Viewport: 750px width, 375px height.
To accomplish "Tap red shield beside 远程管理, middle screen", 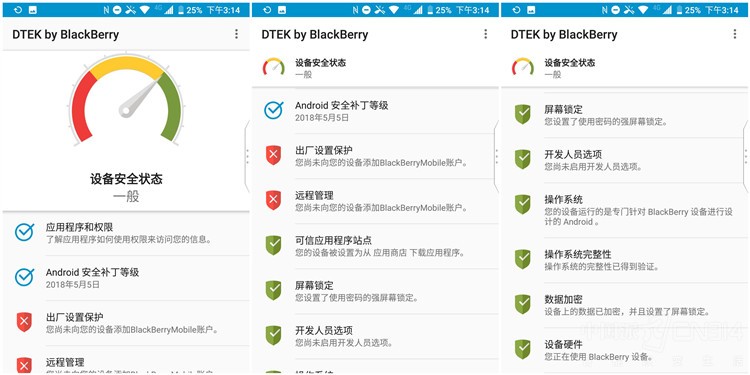I will tap(273, 200).
